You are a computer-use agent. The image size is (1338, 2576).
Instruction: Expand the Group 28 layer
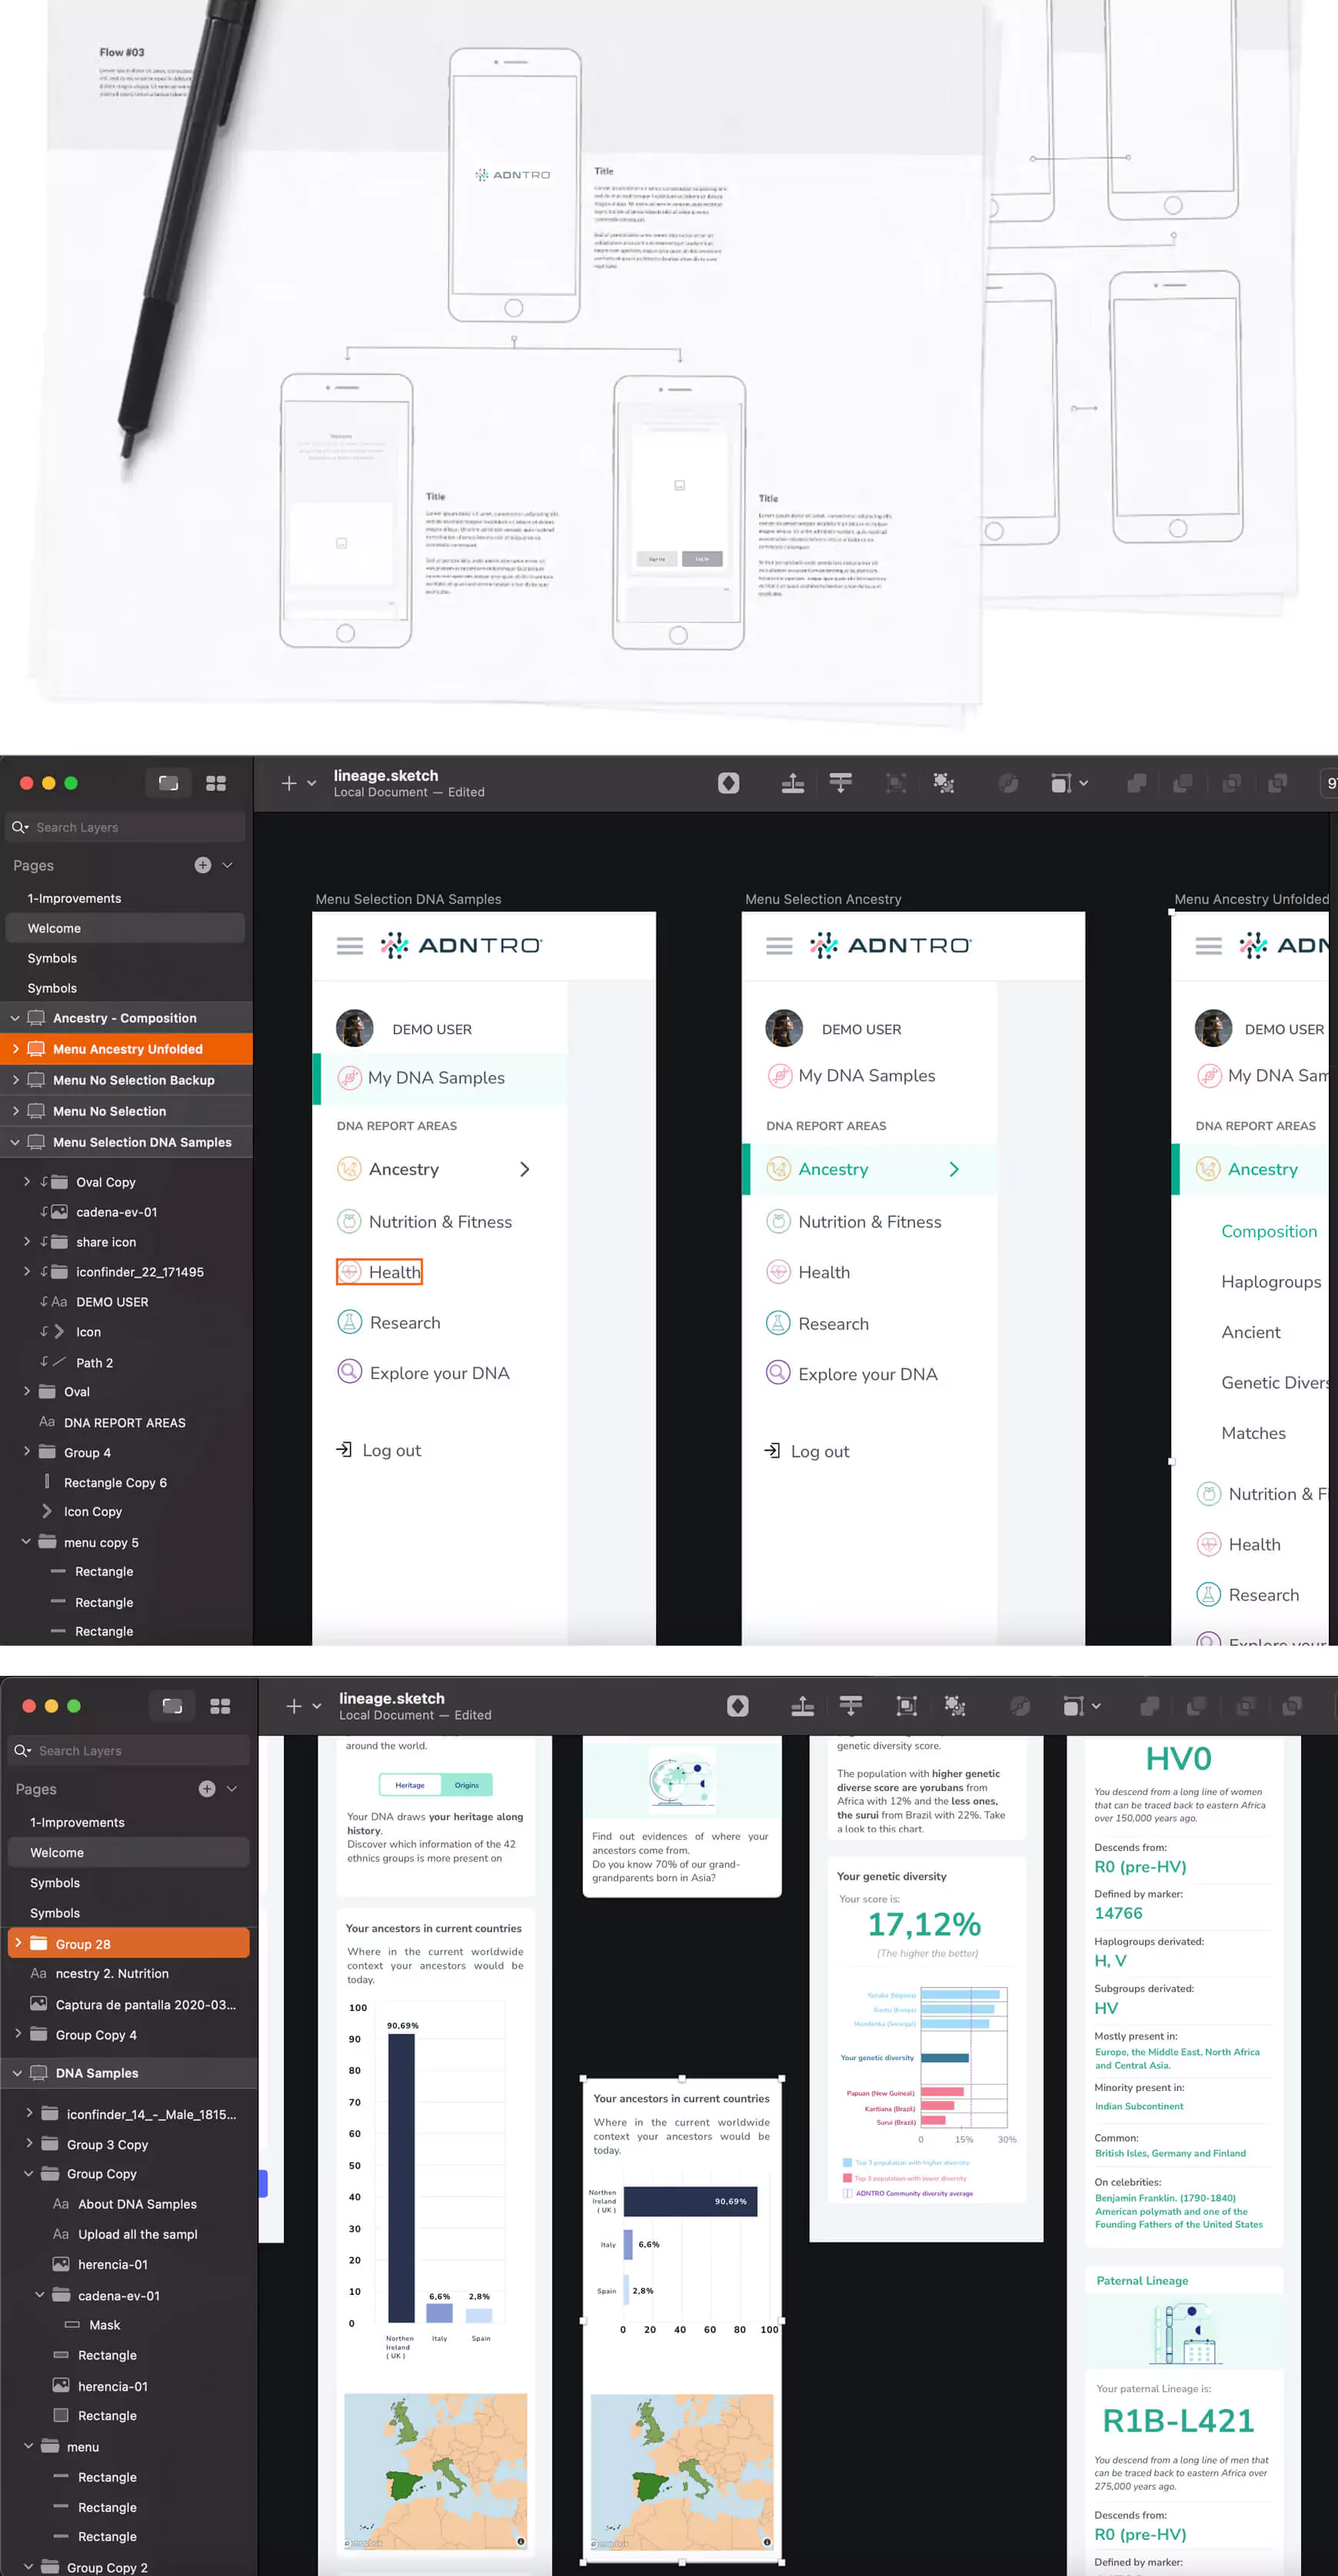(x=18, y=1943)
